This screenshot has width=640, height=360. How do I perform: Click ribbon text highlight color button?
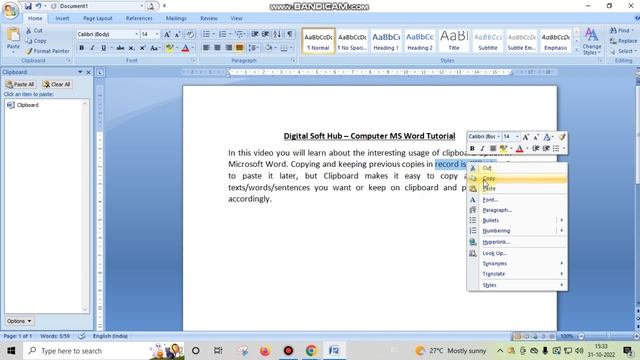169,48
